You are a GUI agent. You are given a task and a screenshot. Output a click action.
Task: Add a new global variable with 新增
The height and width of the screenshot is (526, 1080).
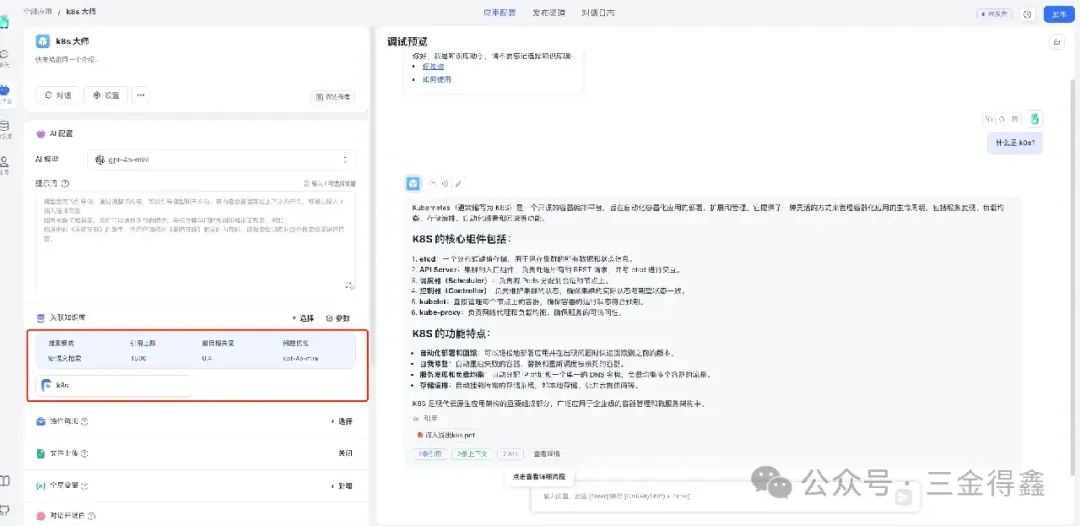(342, 486)
